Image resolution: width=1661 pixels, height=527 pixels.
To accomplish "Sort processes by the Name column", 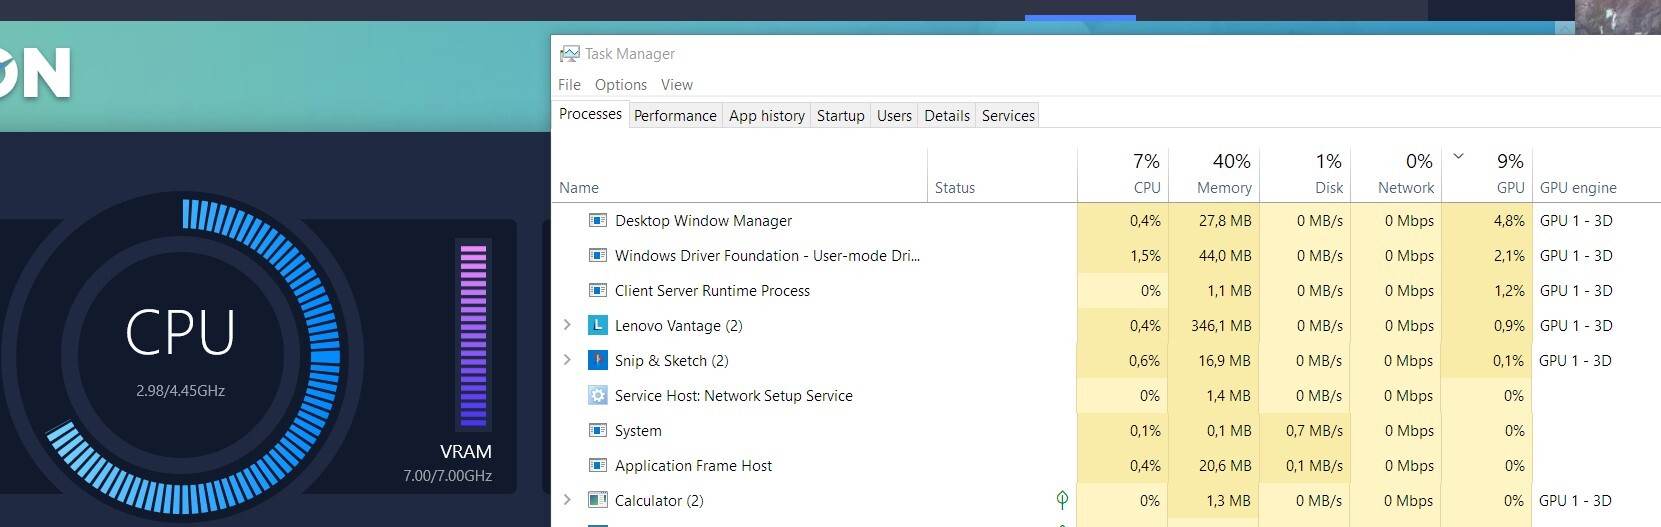I will (739, 174).
